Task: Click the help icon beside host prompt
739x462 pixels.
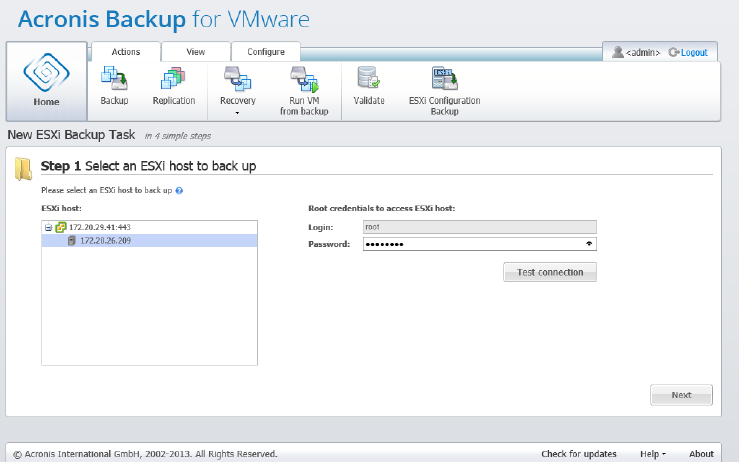Action: click(x=179, y=190)
